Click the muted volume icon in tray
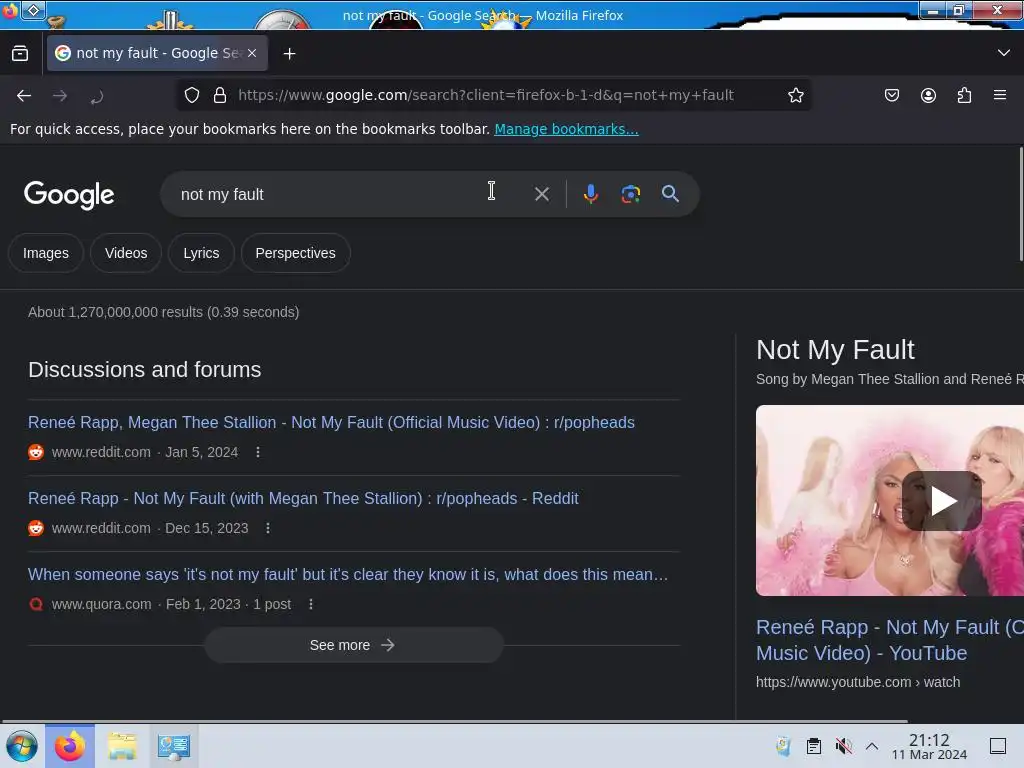Viewport: 1024px width, 768px height. pyautogui.click(x=843, y=746)
